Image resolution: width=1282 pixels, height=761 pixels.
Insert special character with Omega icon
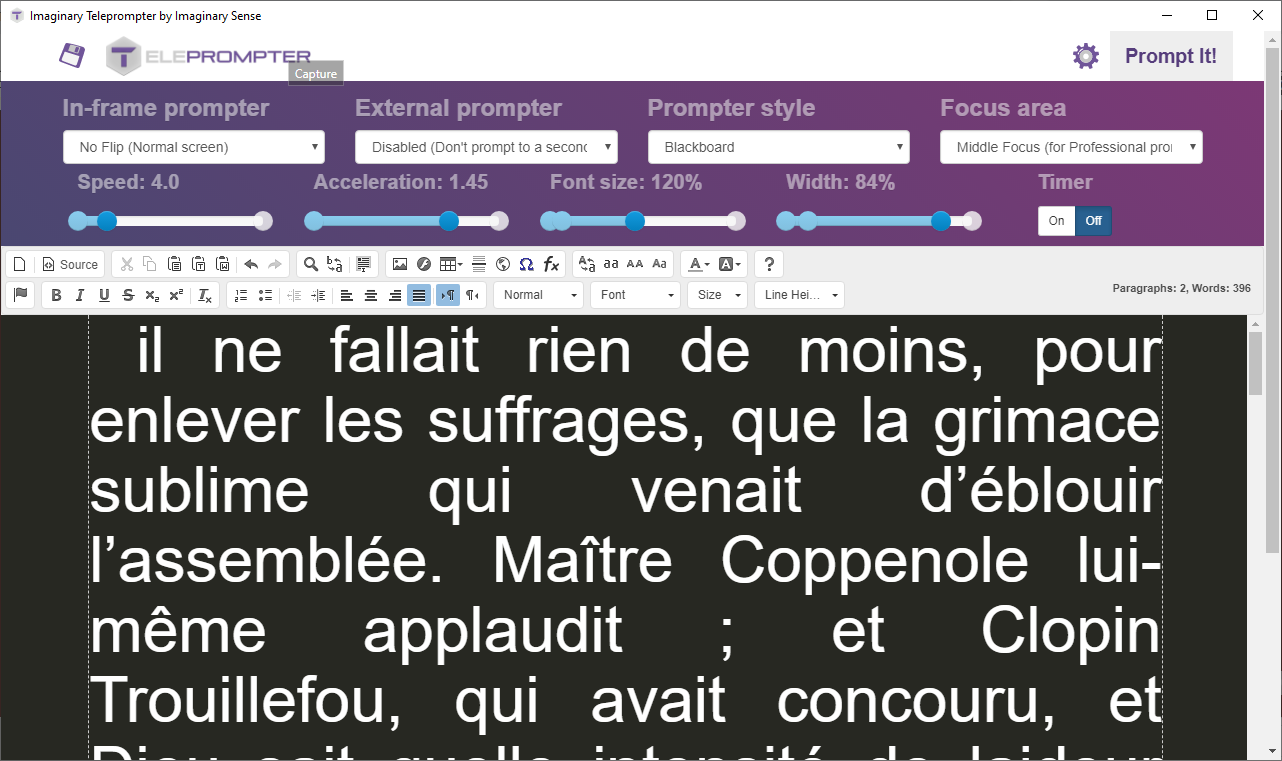pos(527,264)
